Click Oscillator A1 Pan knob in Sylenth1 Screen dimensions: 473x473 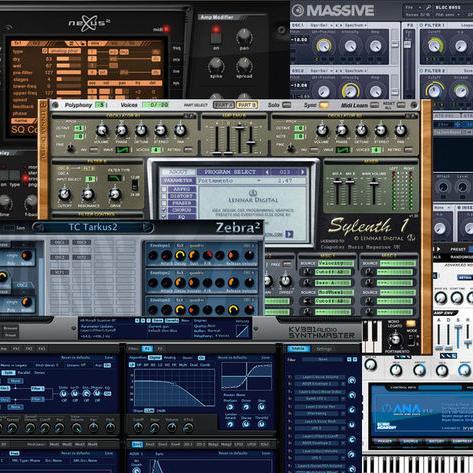pyautogui.click(x=180, y=131)
